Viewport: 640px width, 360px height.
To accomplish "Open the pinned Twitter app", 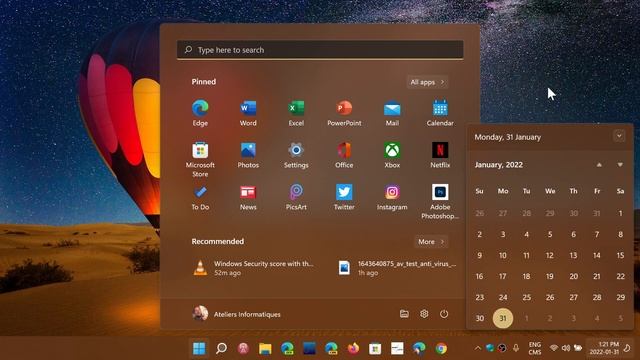I will coord(344,198).
